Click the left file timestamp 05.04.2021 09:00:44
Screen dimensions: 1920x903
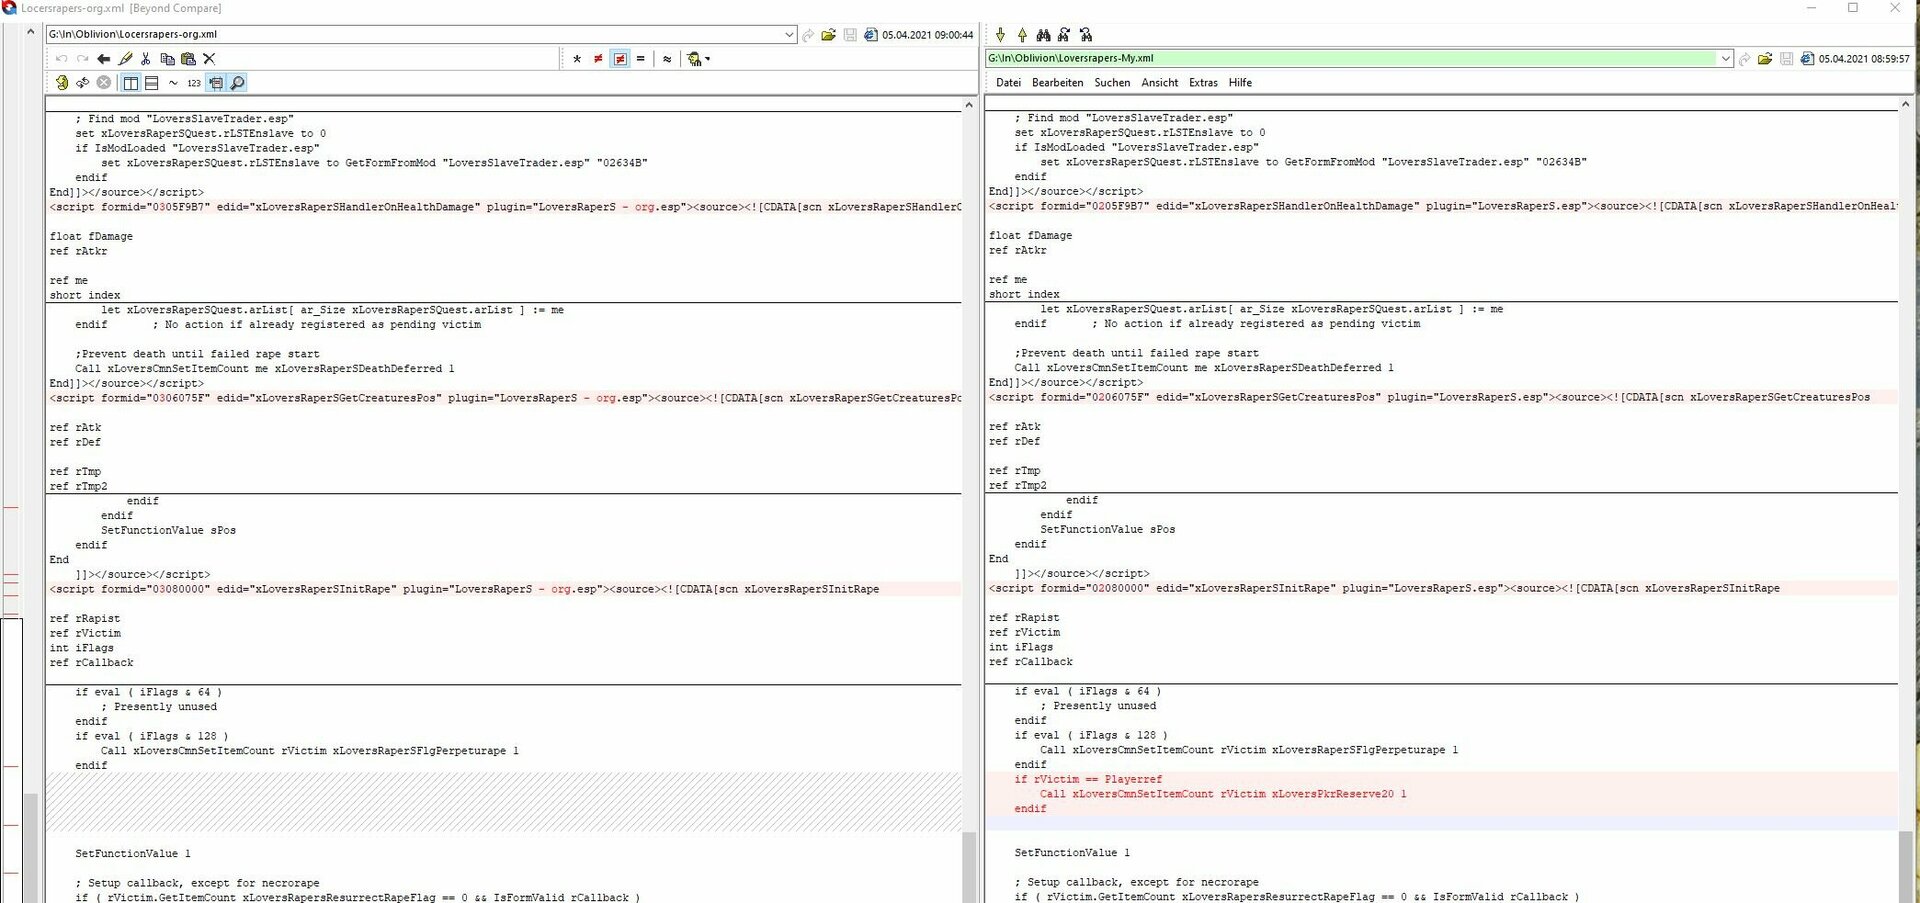928,35
